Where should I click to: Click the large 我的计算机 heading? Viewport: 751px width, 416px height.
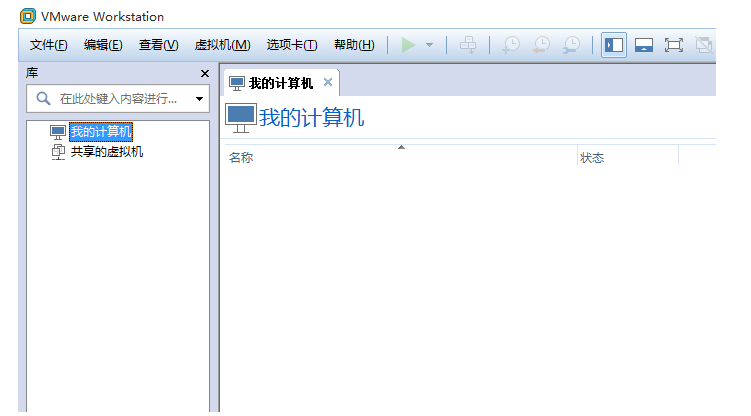(311, 117)
